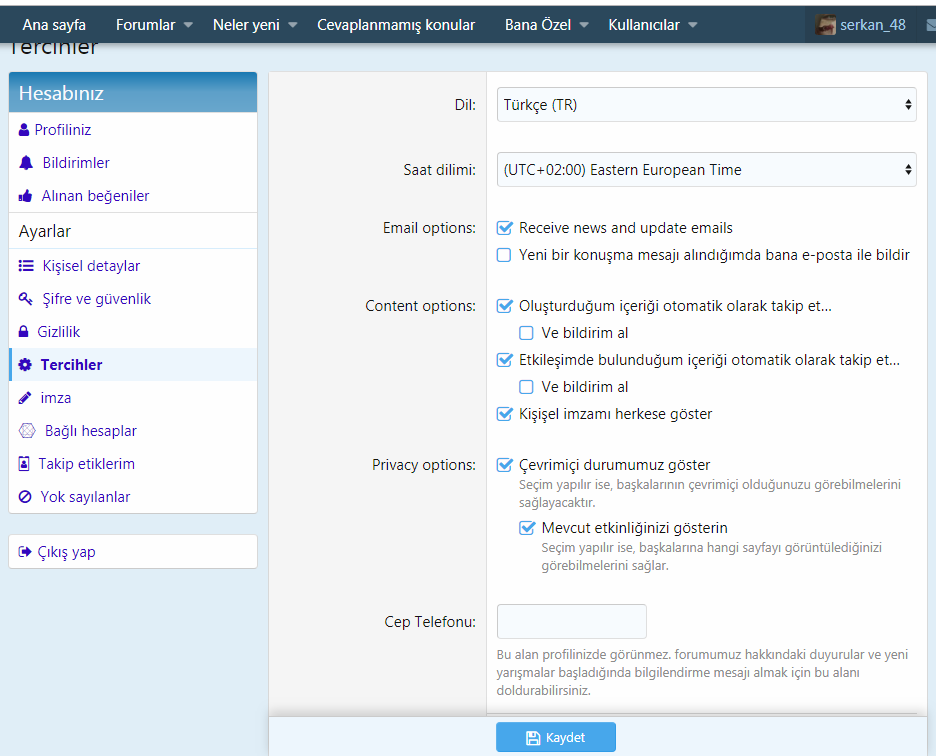Image resolution: width=936 pixels, height=756 pixels.
Task: Focus the Cep Telefonu input field
Action: [x=571, y=621]
